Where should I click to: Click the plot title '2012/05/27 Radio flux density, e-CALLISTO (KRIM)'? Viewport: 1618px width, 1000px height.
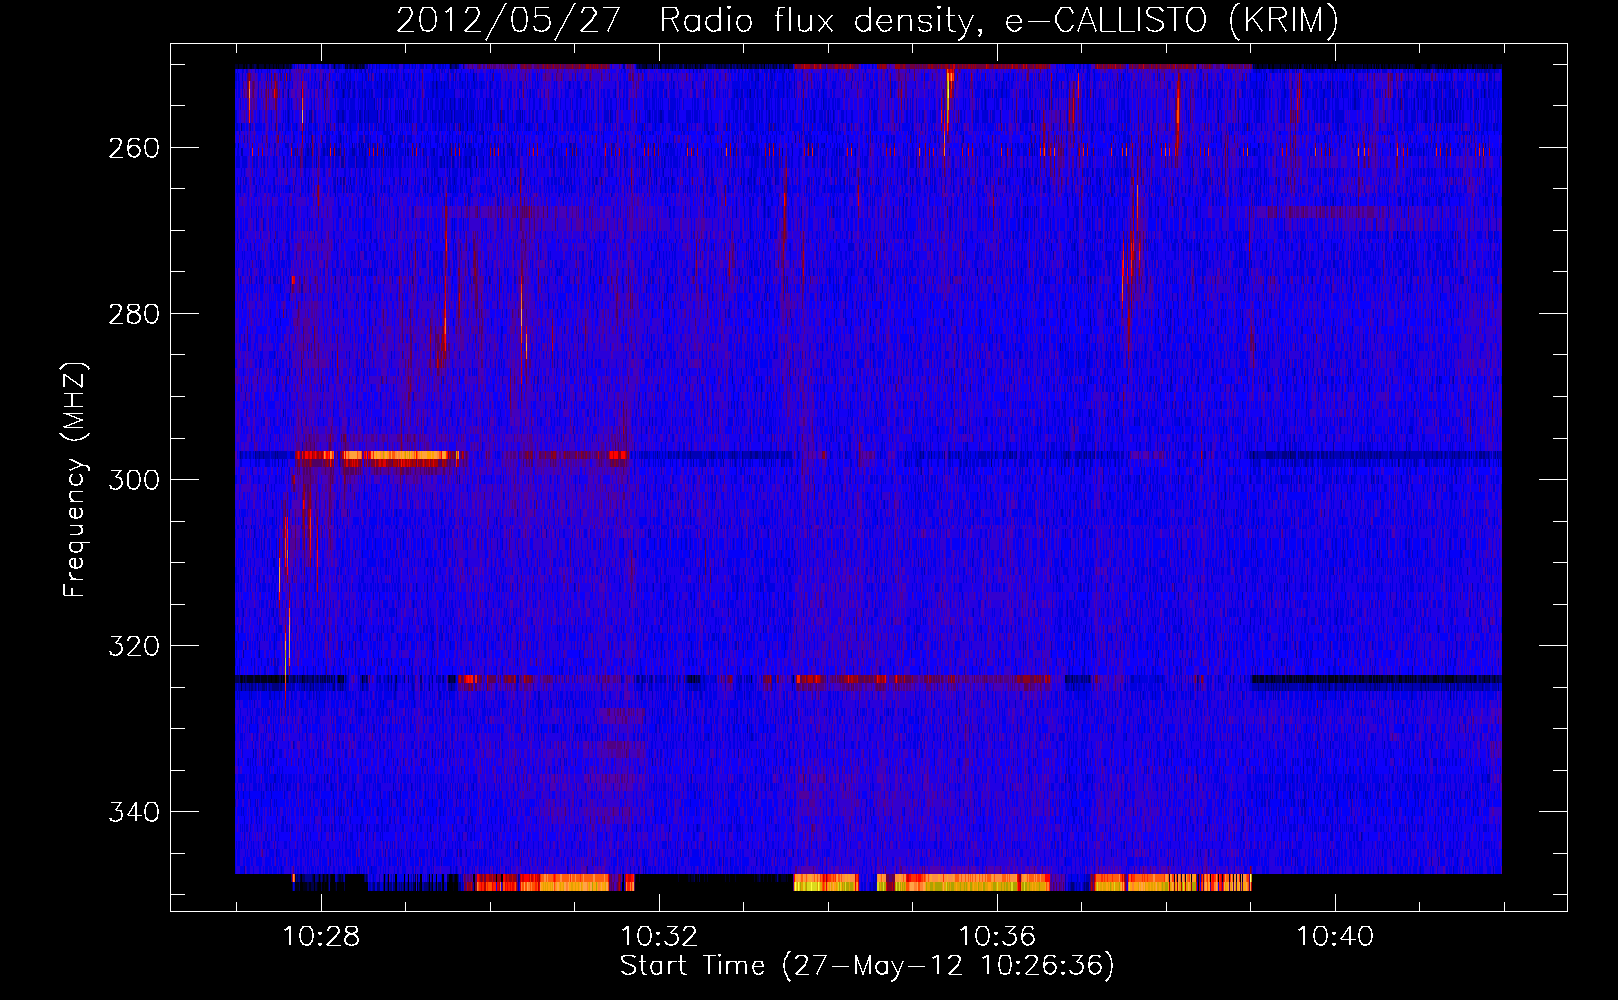(867, 20)
